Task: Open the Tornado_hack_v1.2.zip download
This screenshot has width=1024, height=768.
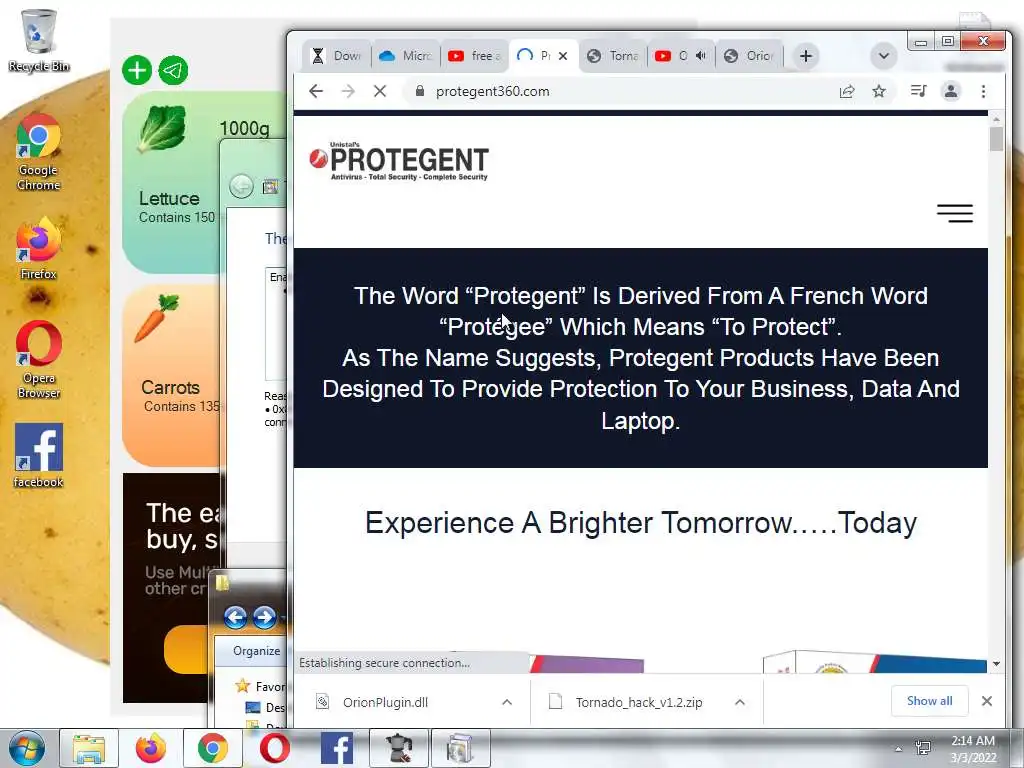Action: [x=639, y=702]
